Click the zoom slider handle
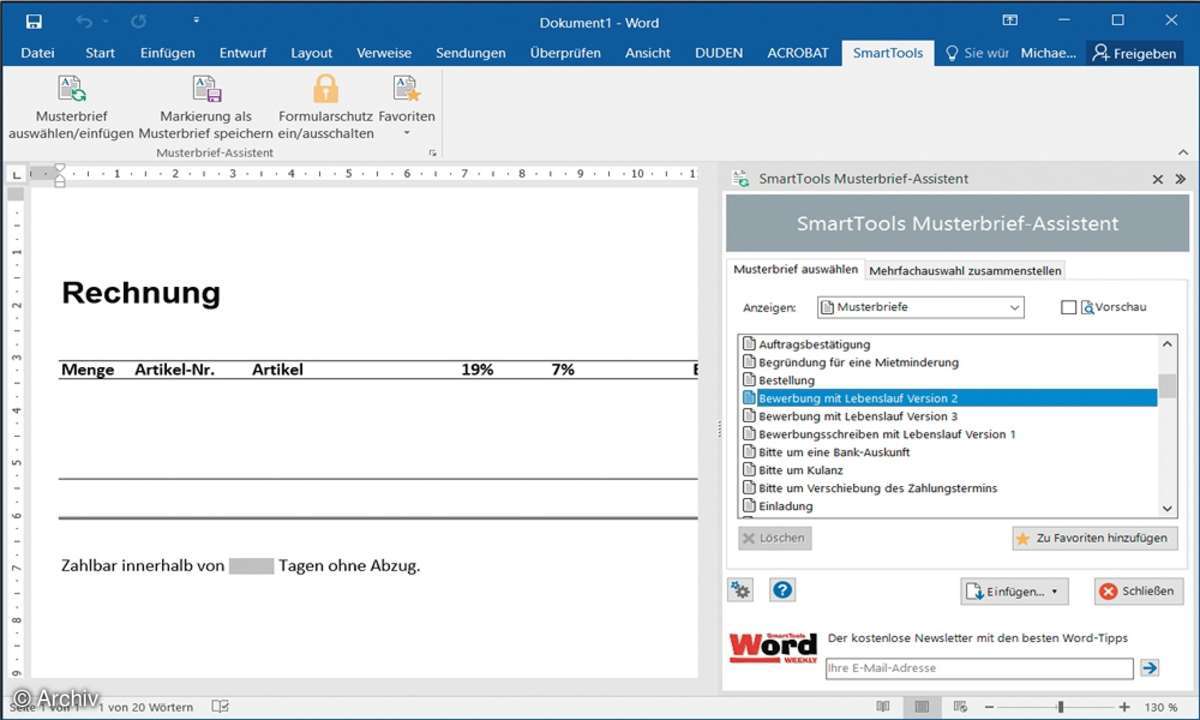Screen dimensions: 1200x720 click(1060, 707)
